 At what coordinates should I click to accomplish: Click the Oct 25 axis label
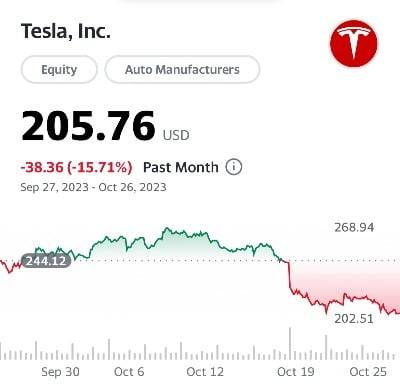368,372
